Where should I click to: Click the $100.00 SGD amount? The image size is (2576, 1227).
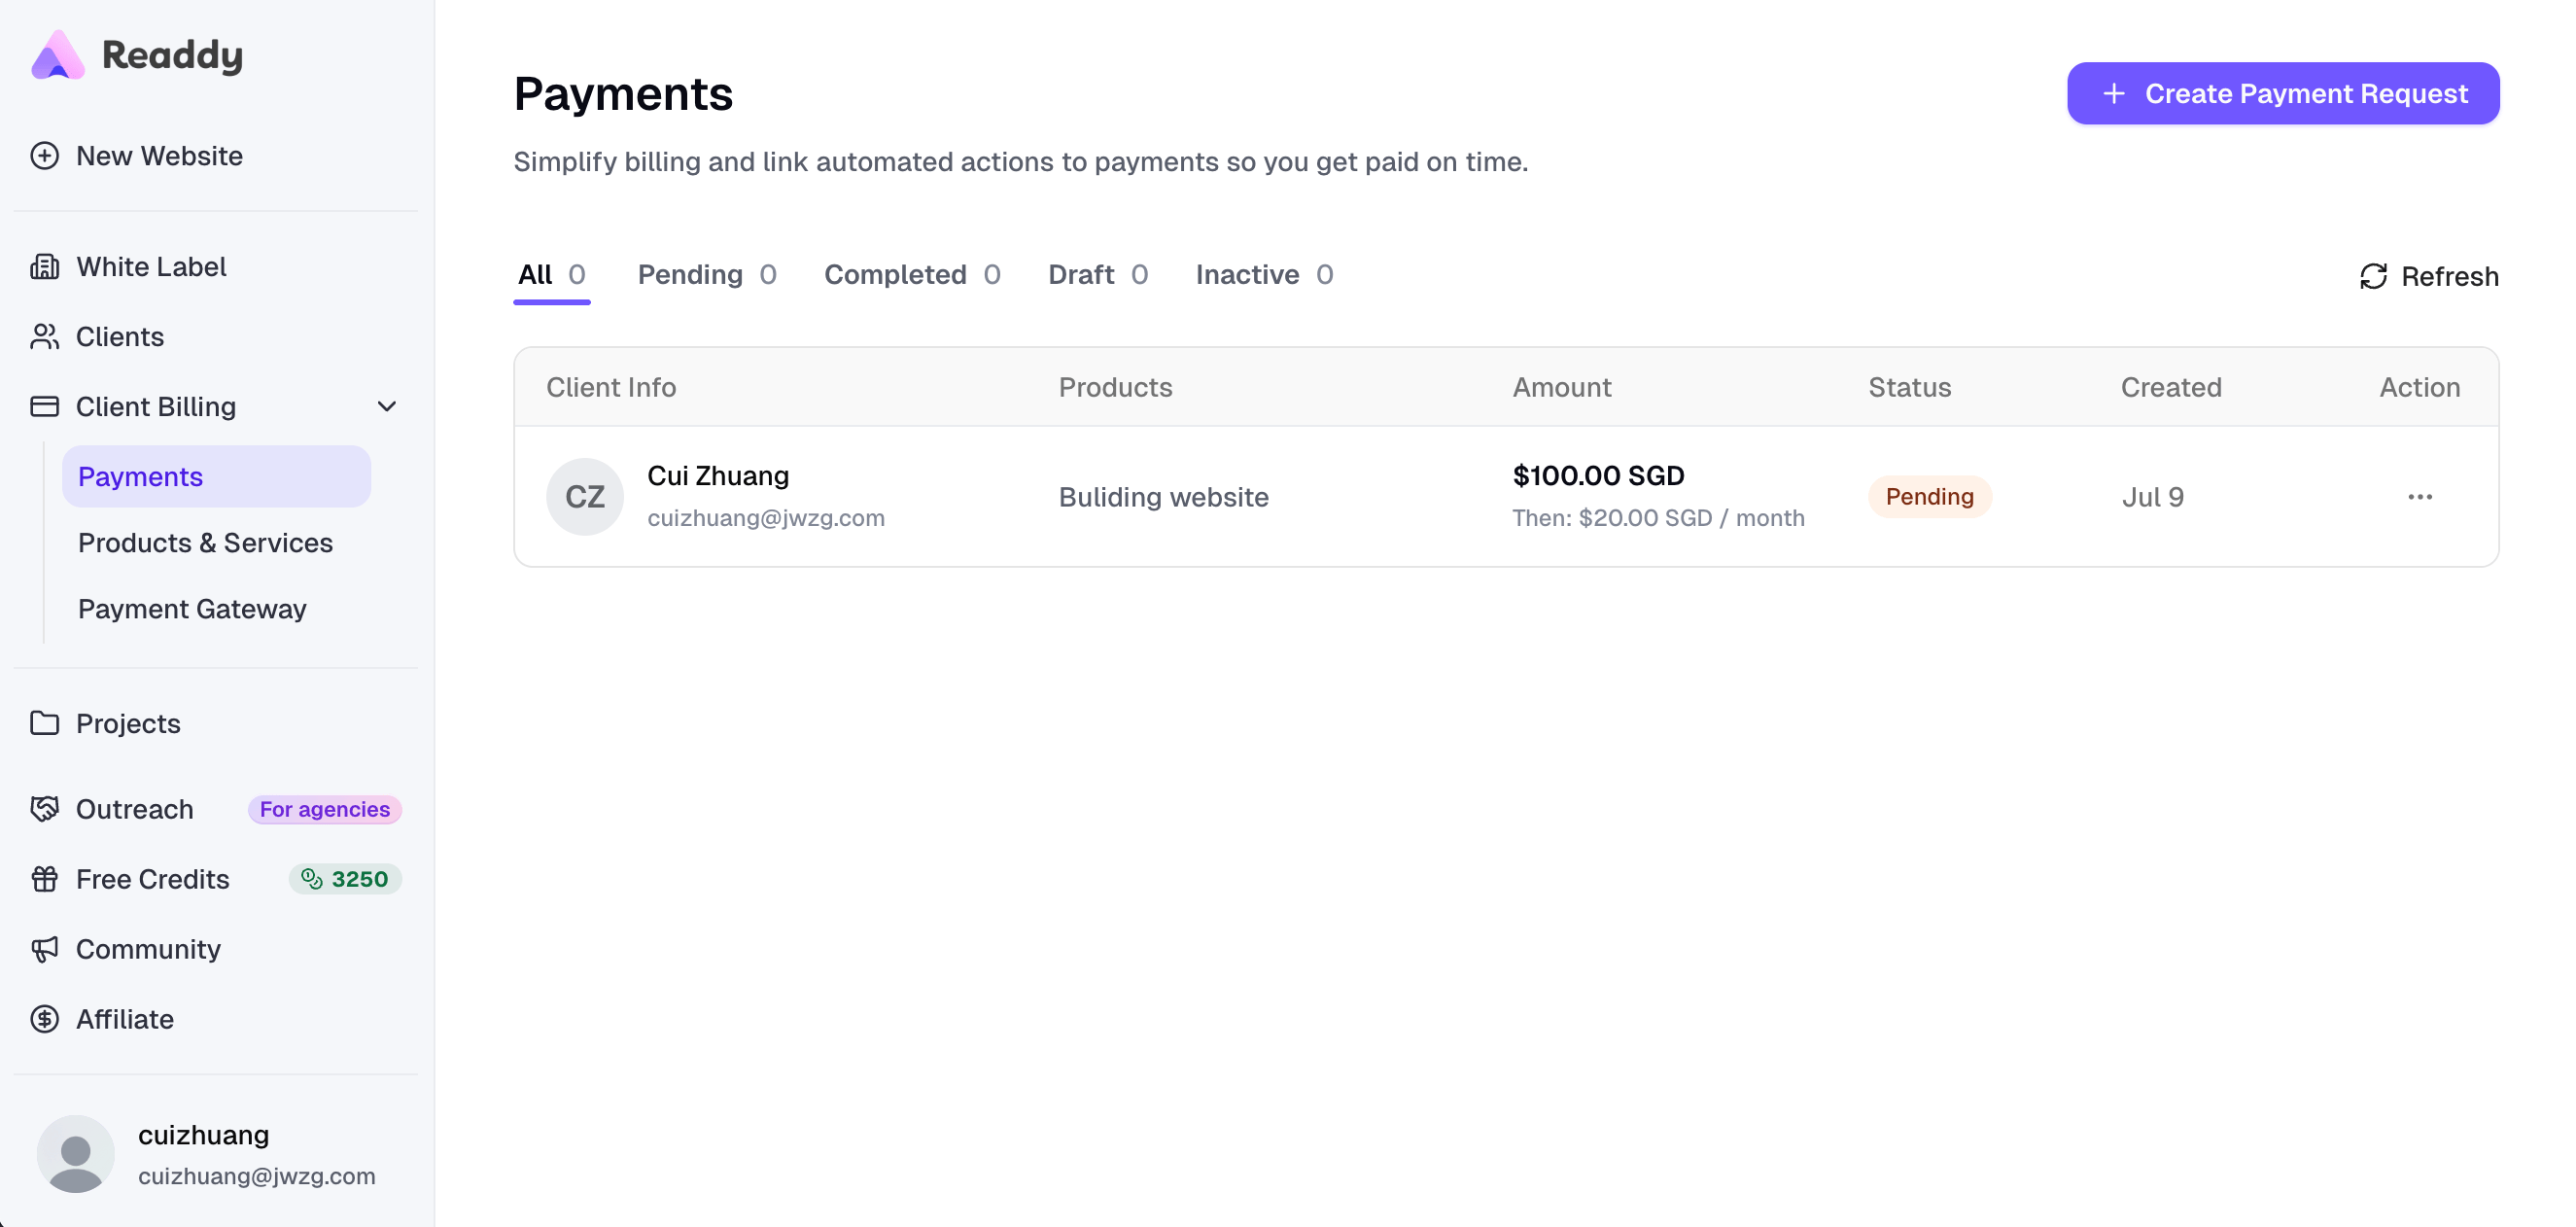pyautogui.click(x=1598, y=476)
